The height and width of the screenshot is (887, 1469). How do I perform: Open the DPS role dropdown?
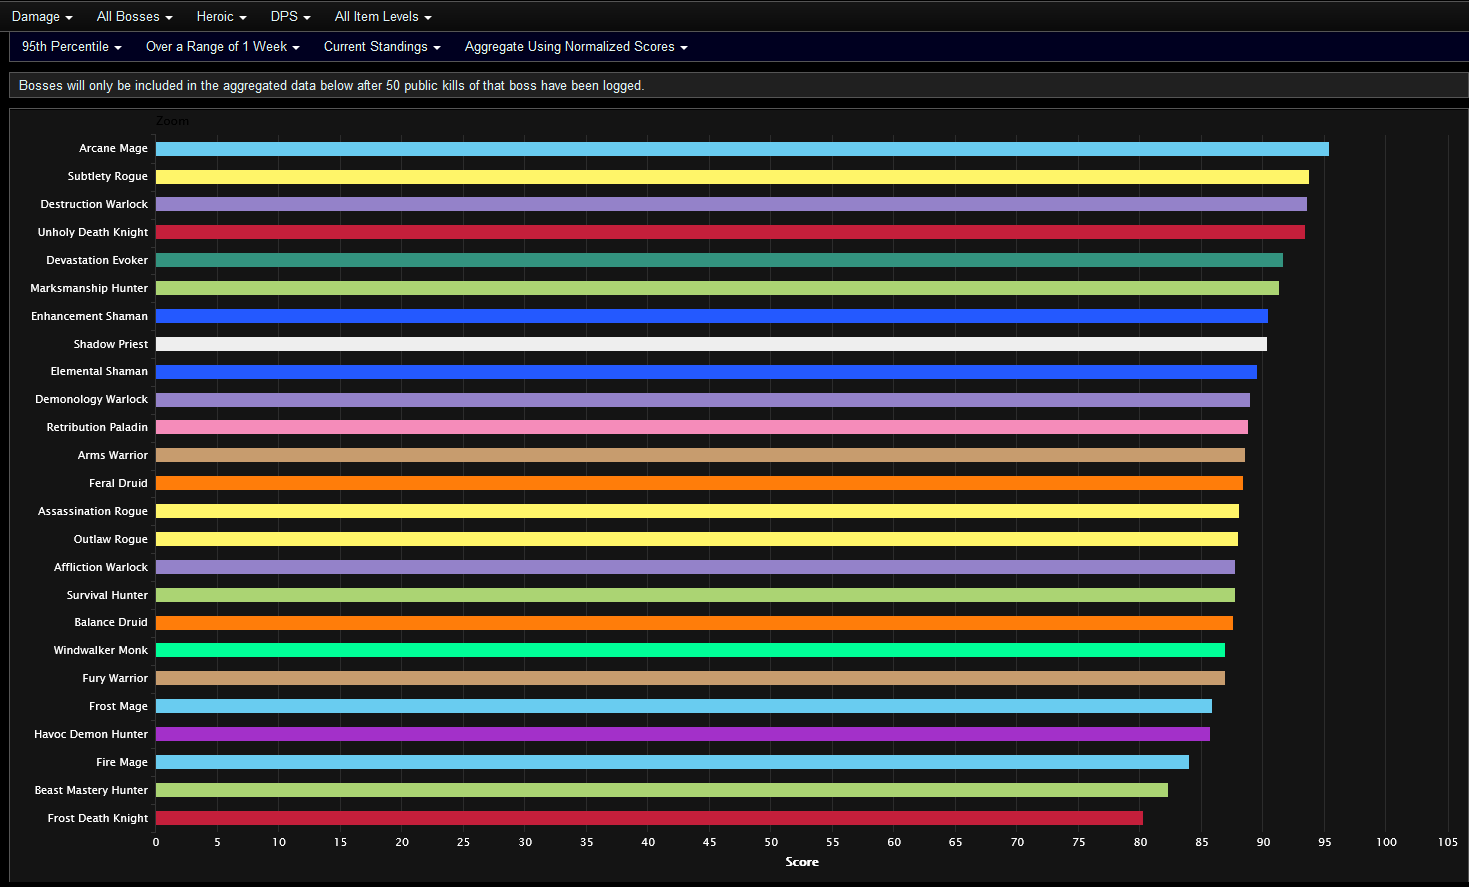coord(290,17)
